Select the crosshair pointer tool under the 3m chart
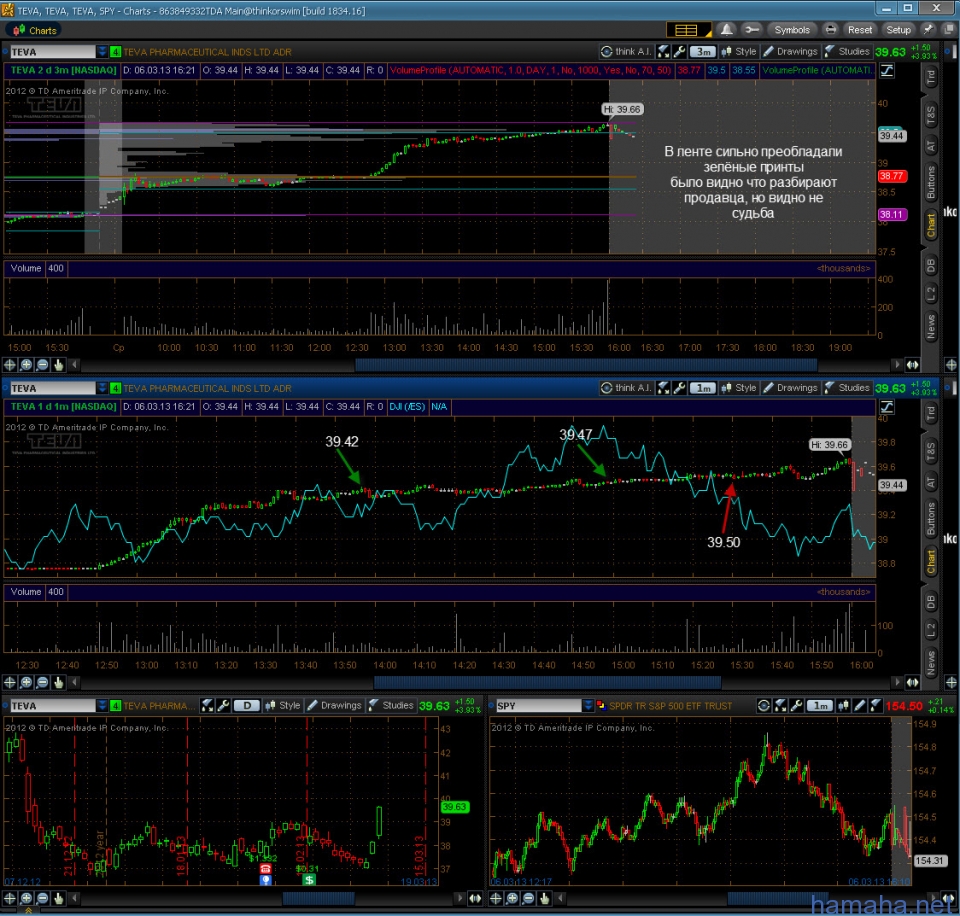The image size is (960, 916). coord(10,365)
